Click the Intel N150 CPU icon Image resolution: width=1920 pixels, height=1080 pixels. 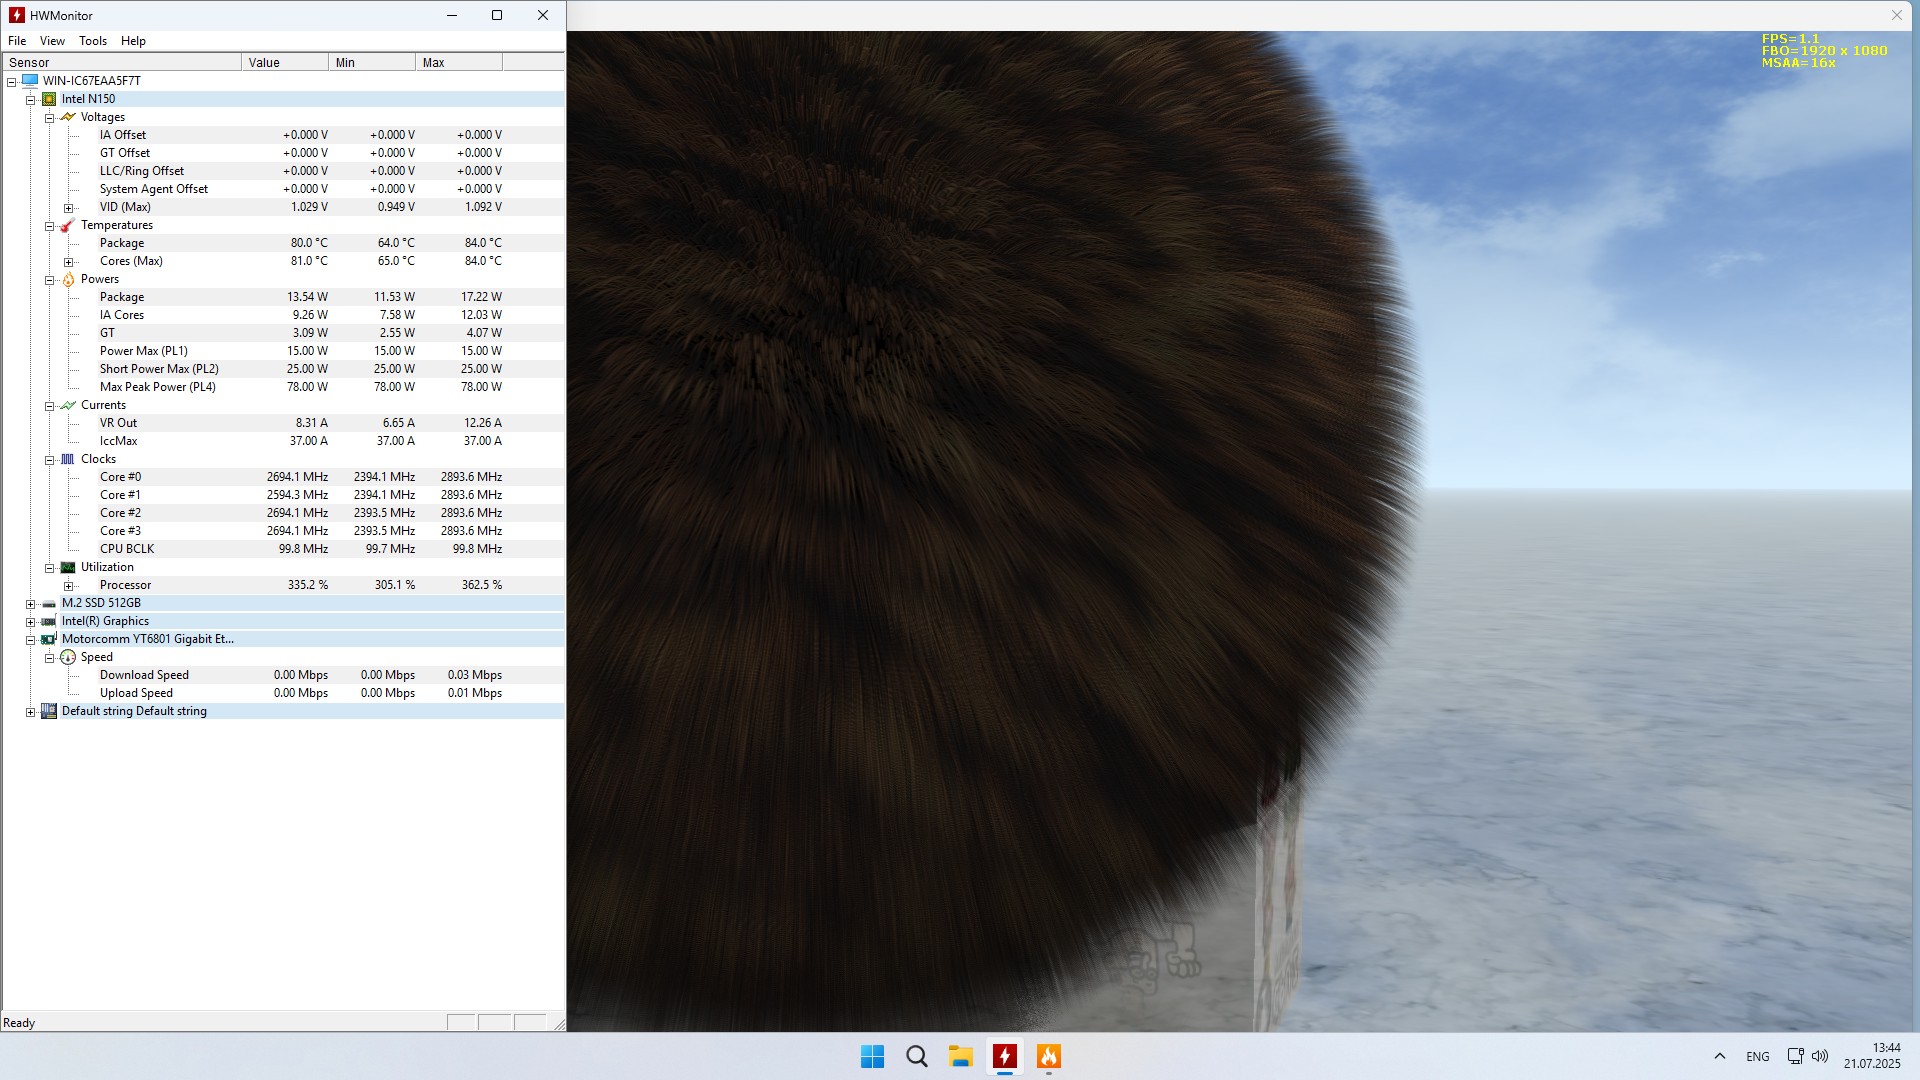pyautogui.click(x=49, y=99)
